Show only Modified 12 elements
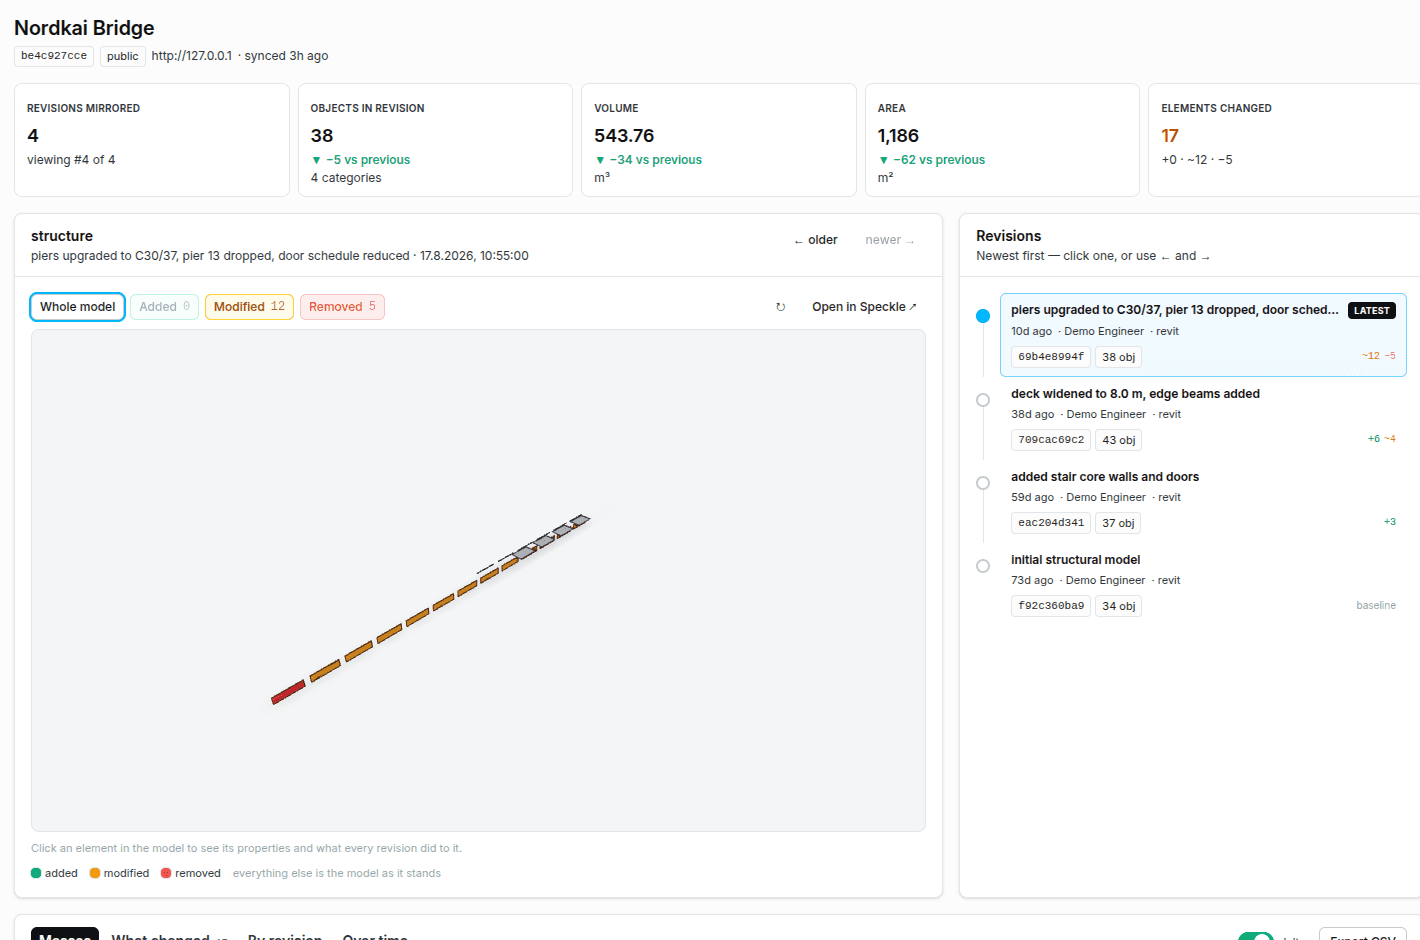The image size is (1420, 940). (249, 307)
